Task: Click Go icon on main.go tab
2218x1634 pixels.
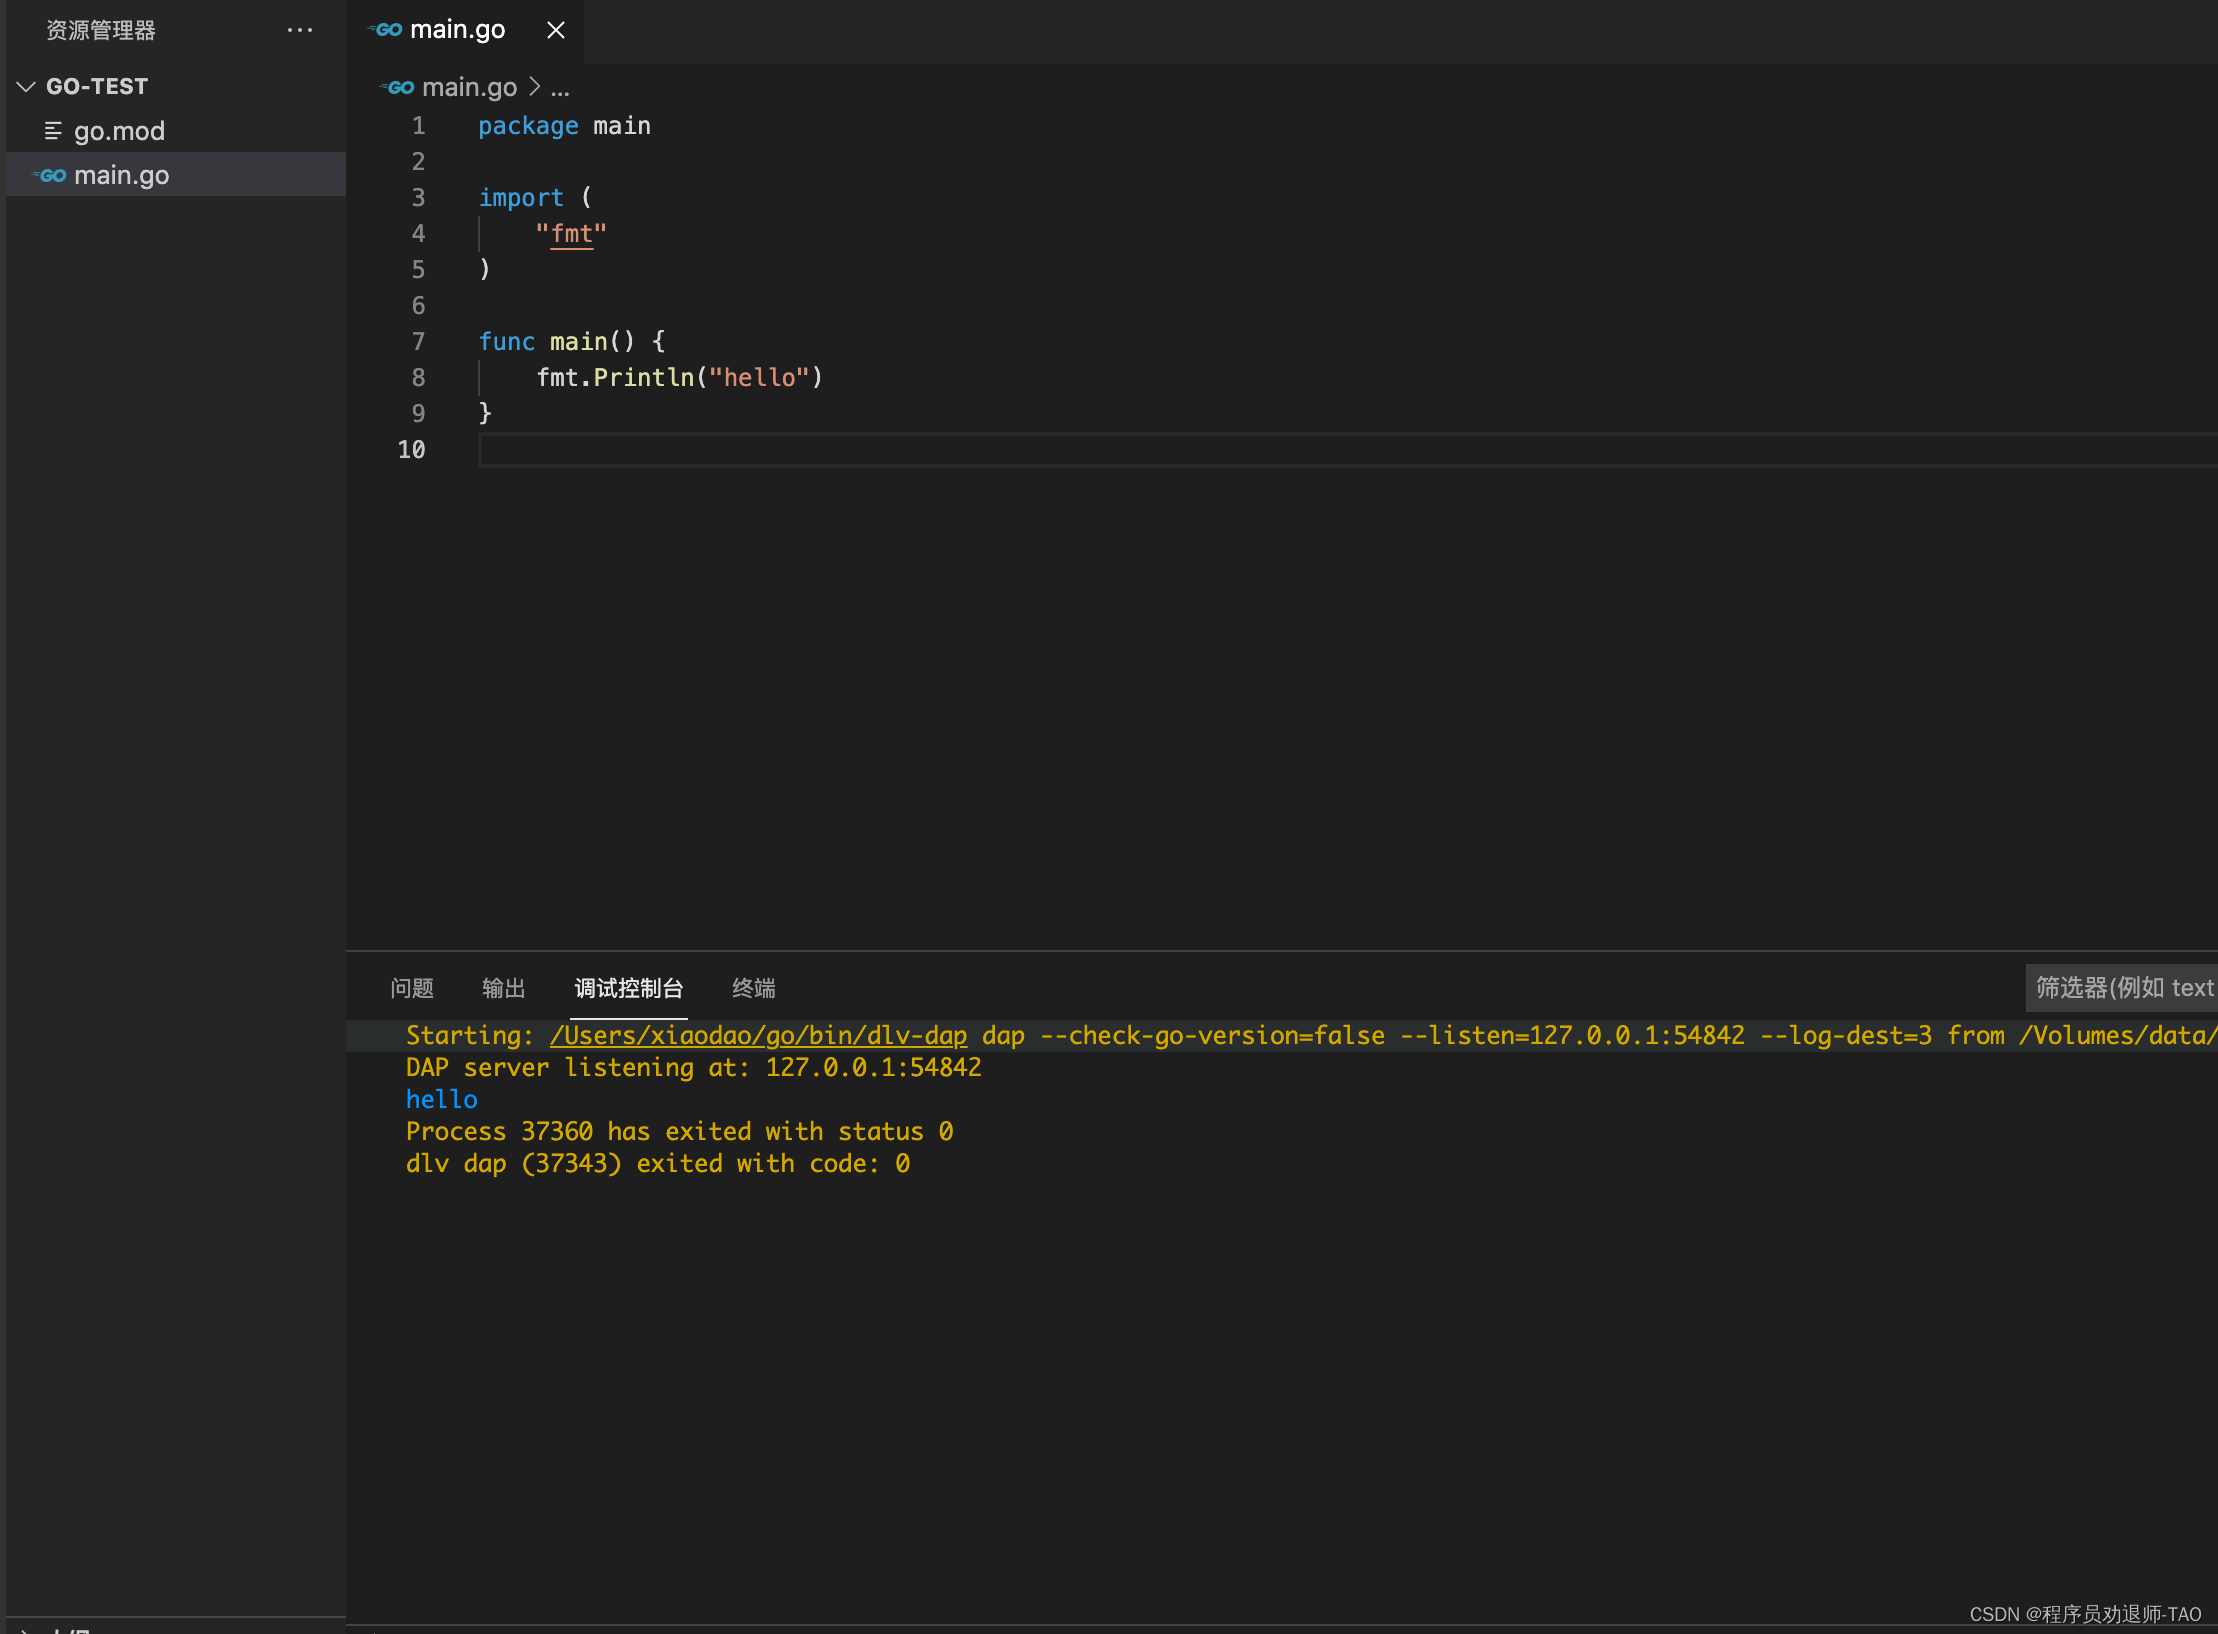Action: 387,30
